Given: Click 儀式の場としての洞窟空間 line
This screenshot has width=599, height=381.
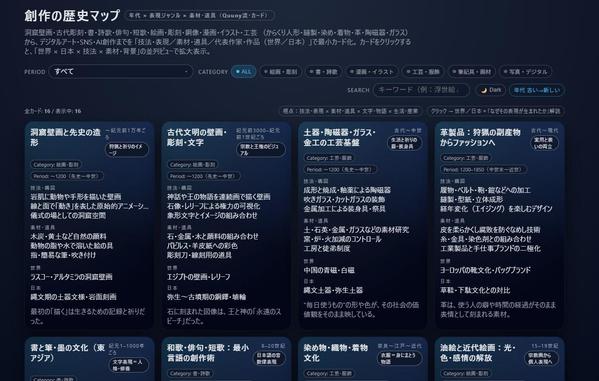Looking at the screenshot, I should coord(68,216).
